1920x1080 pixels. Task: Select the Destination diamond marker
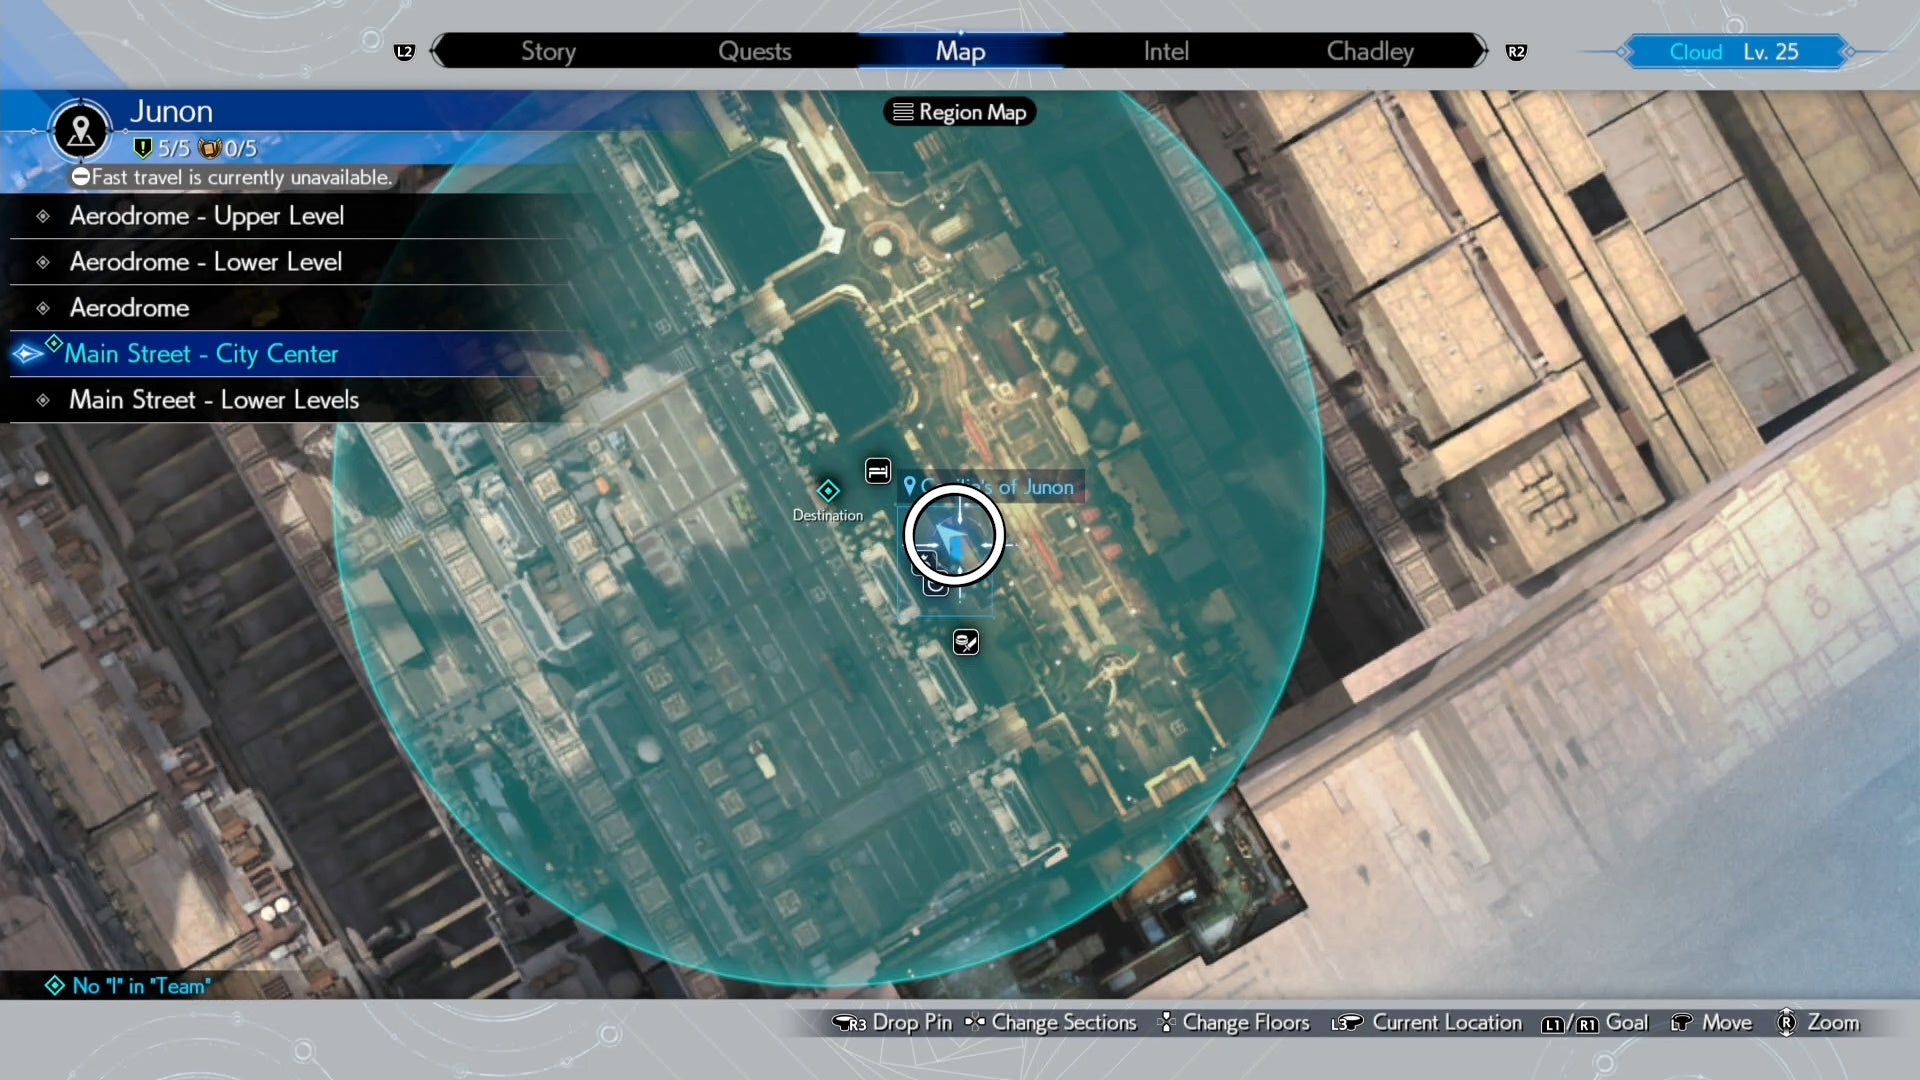pos(829,491)
